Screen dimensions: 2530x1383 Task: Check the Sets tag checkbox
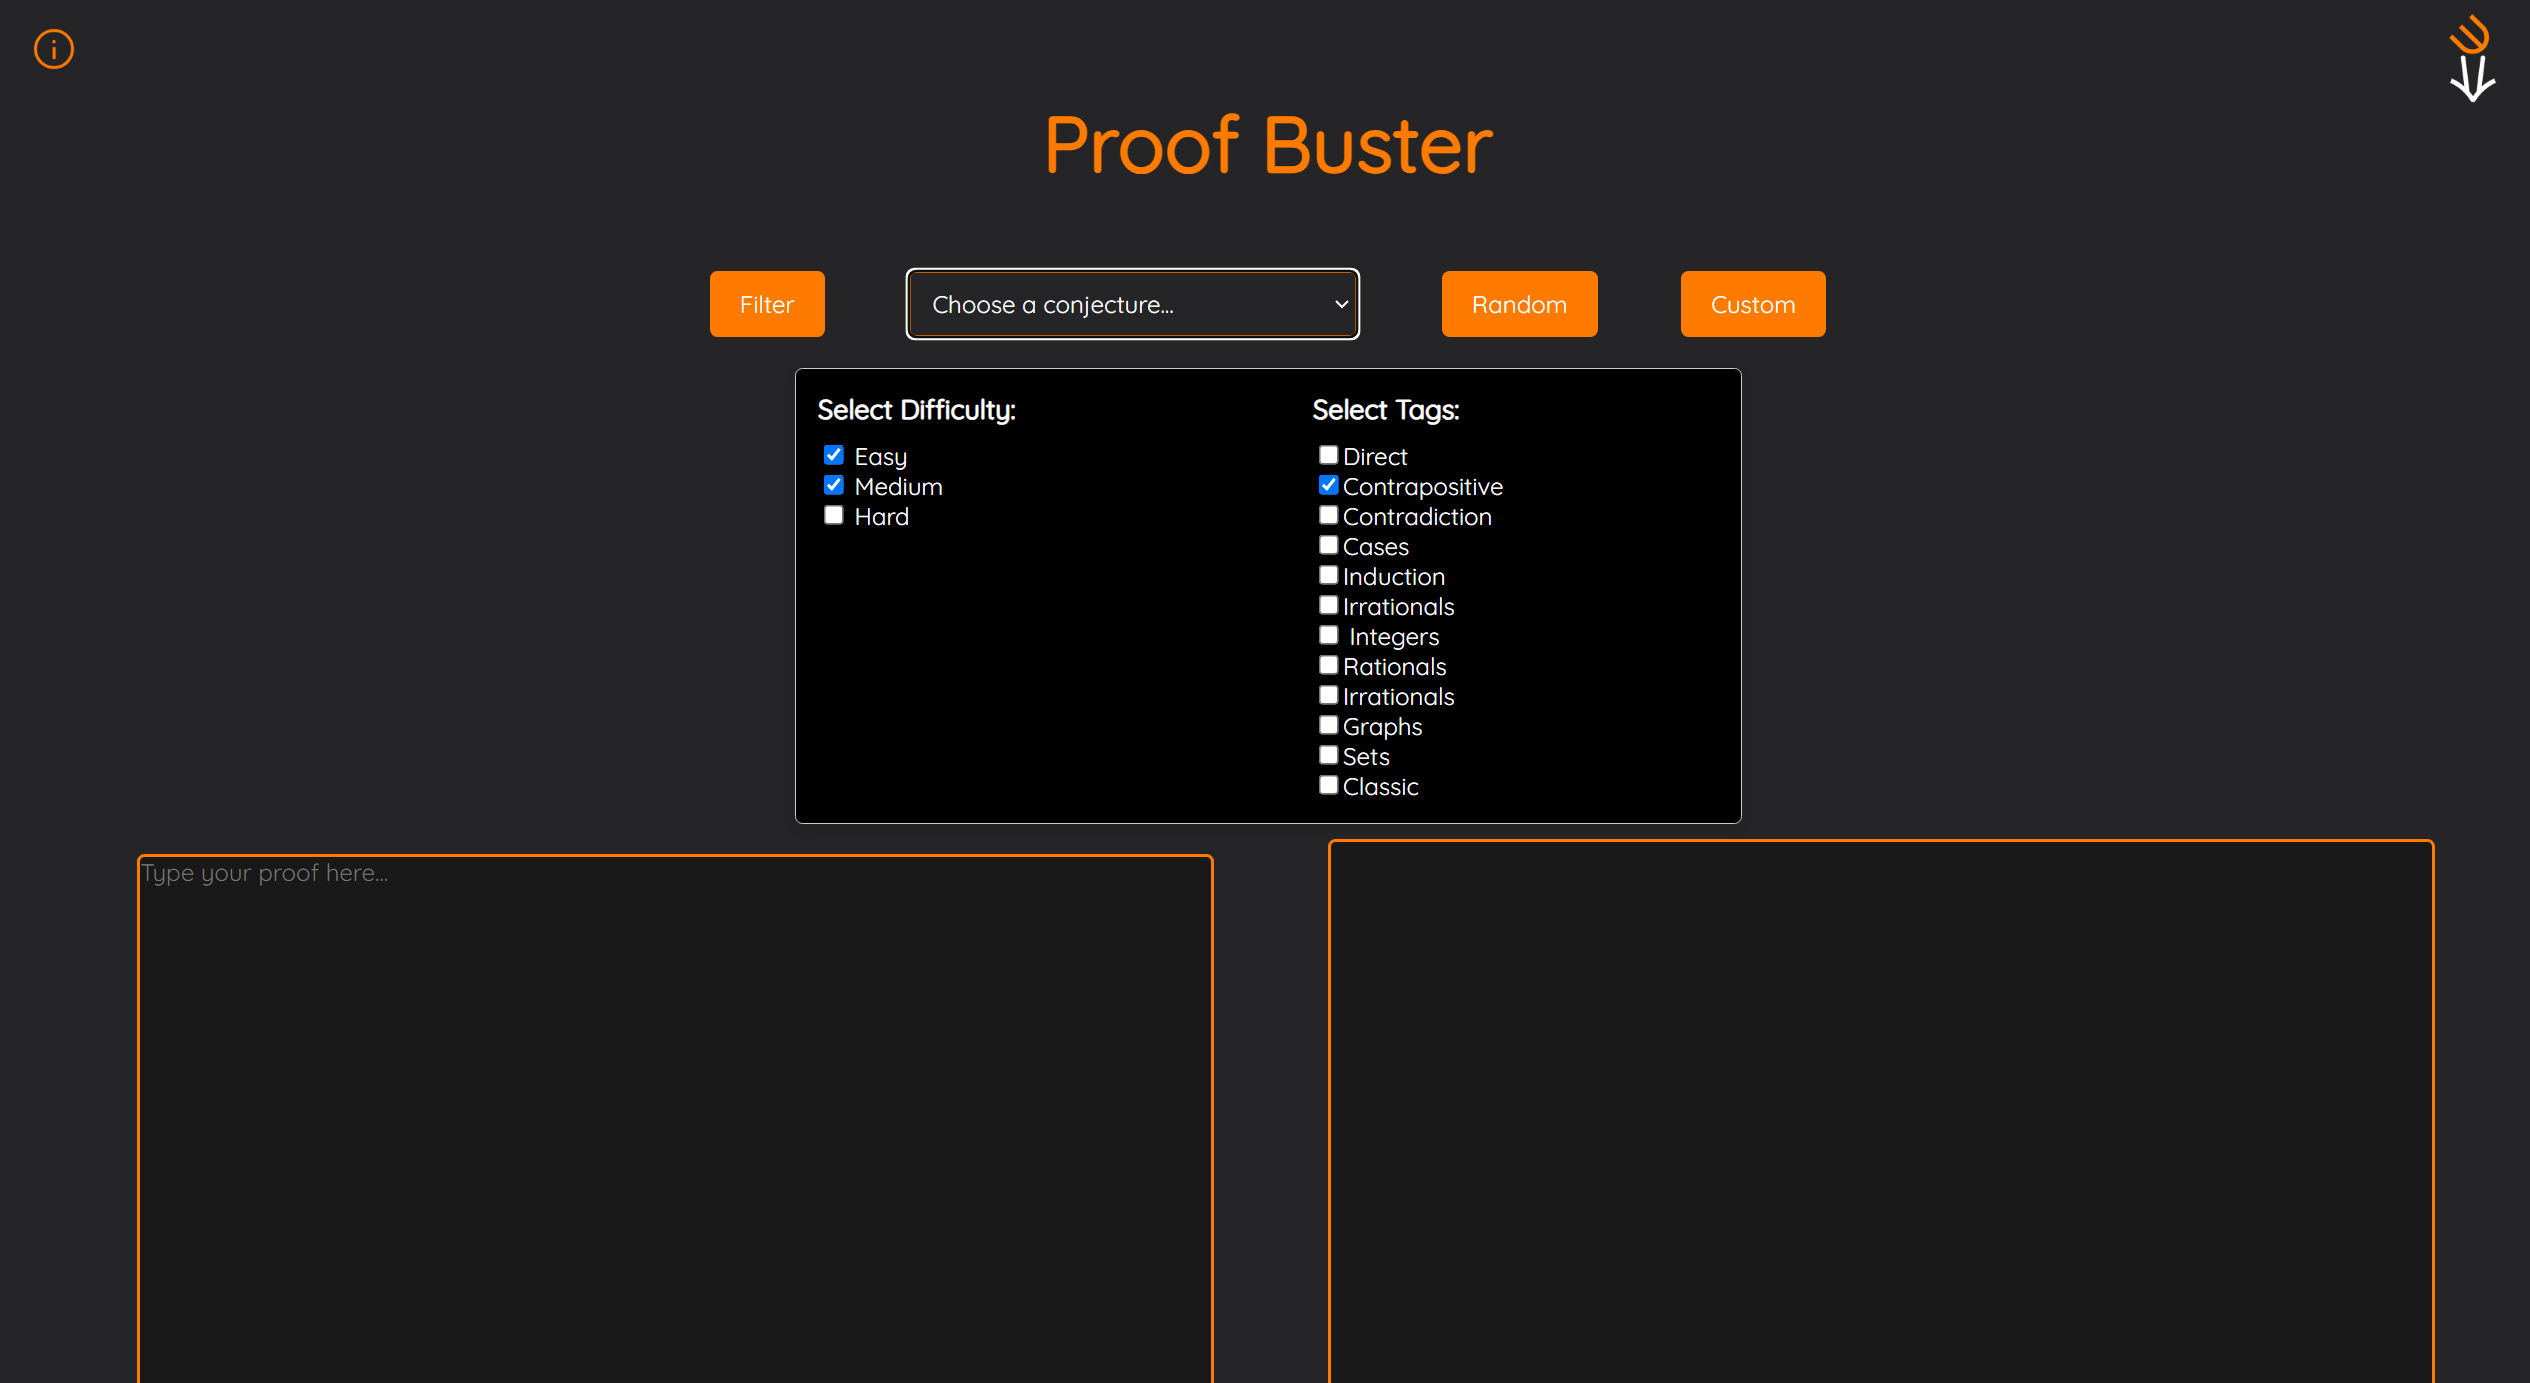pyautogui.click(x=1328, y=755)
